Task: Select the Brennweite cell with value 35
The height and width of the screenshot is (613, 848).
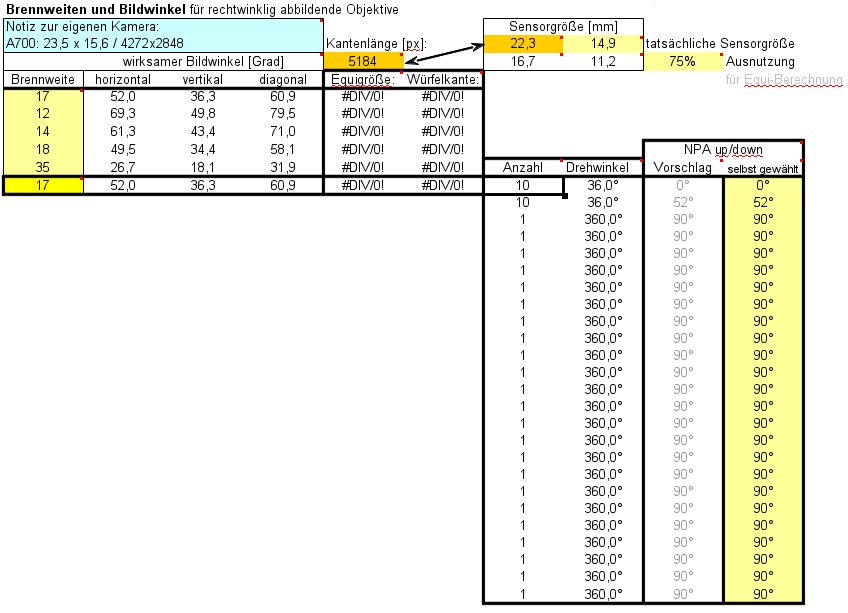Action: point(43,166)
